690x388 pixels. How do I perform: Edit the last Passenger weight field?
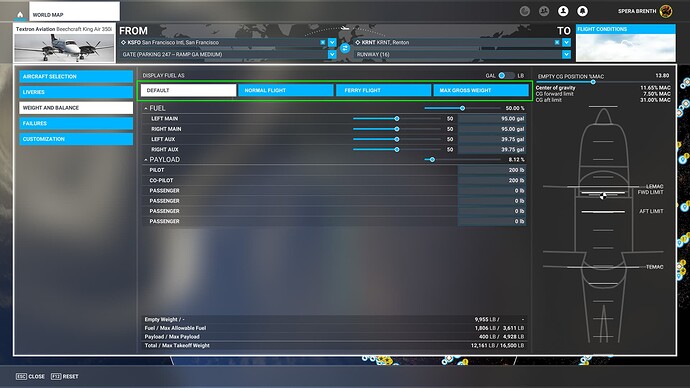tap(492, 221)
